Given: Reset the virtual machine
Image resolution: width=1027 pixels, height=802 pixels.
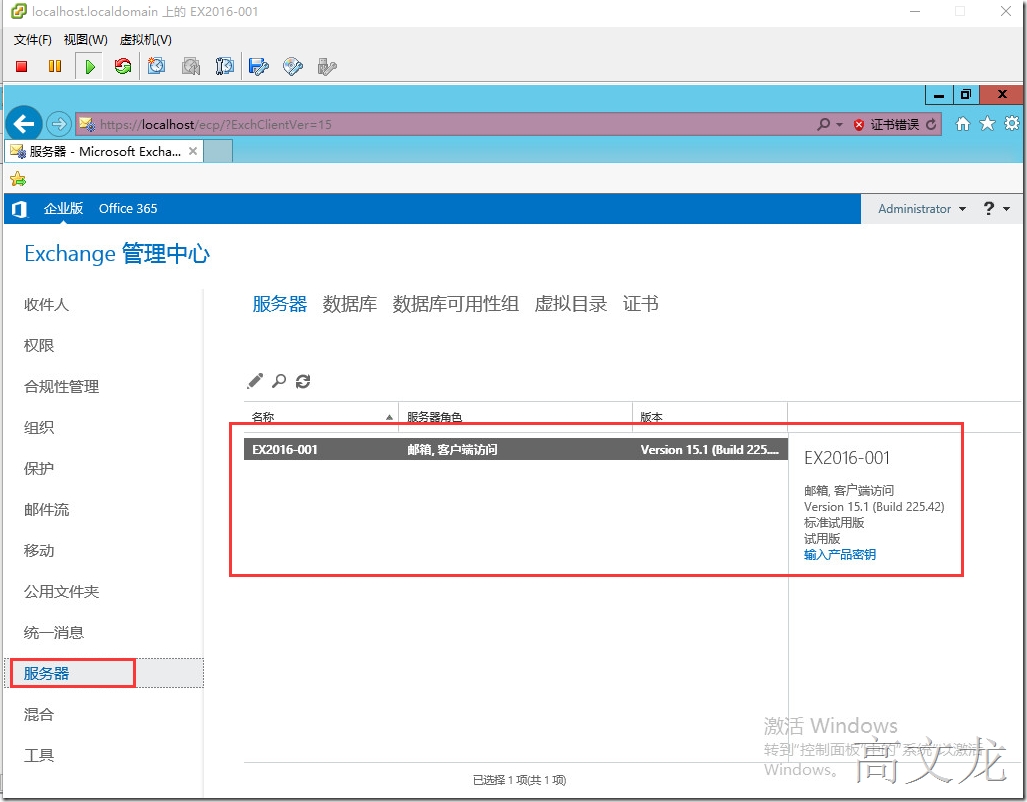Looking at the screenshot, I should click(122, 66).
